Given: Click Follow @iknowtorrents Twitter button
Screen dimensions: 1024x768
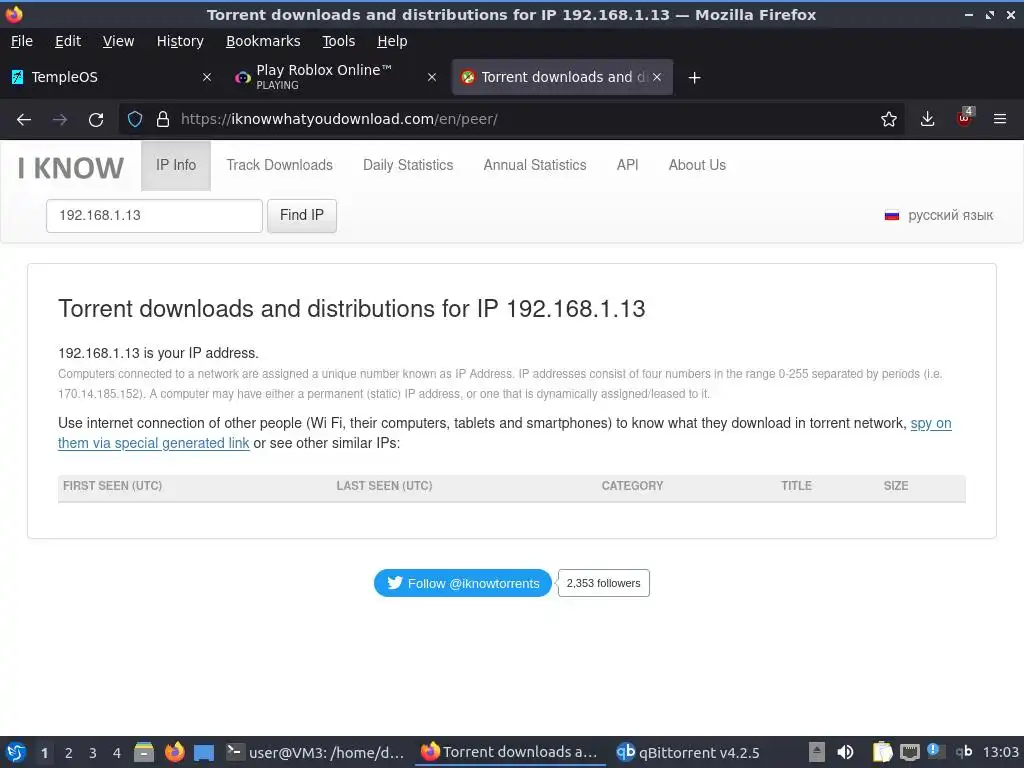Looking at the screenshot, I should tap(462, 583).
